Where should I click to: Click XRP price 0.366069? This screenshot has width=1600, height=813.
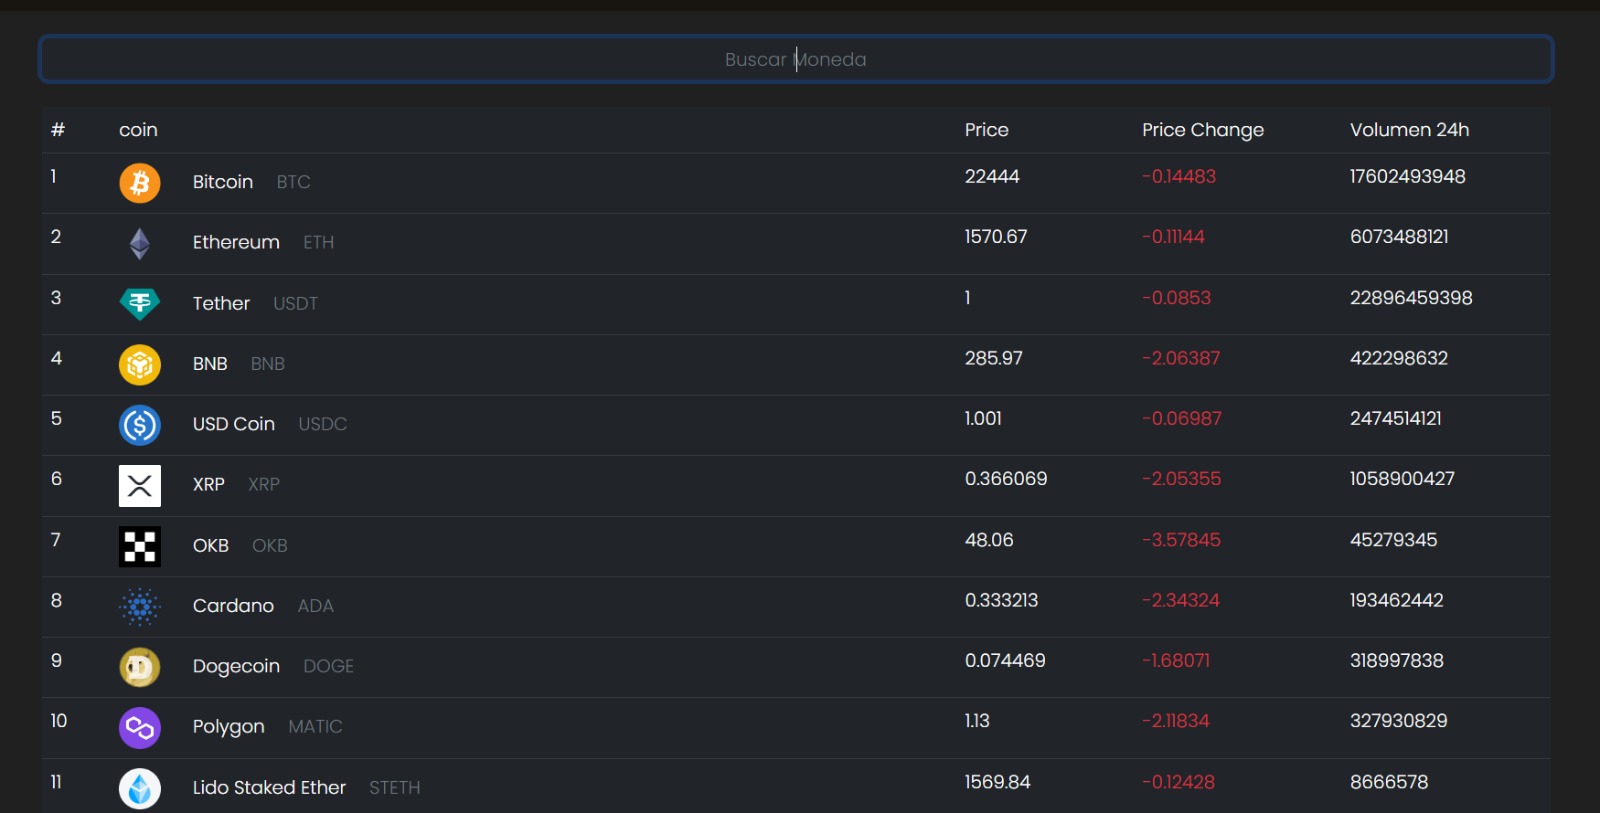click(x=1006, y=479)
